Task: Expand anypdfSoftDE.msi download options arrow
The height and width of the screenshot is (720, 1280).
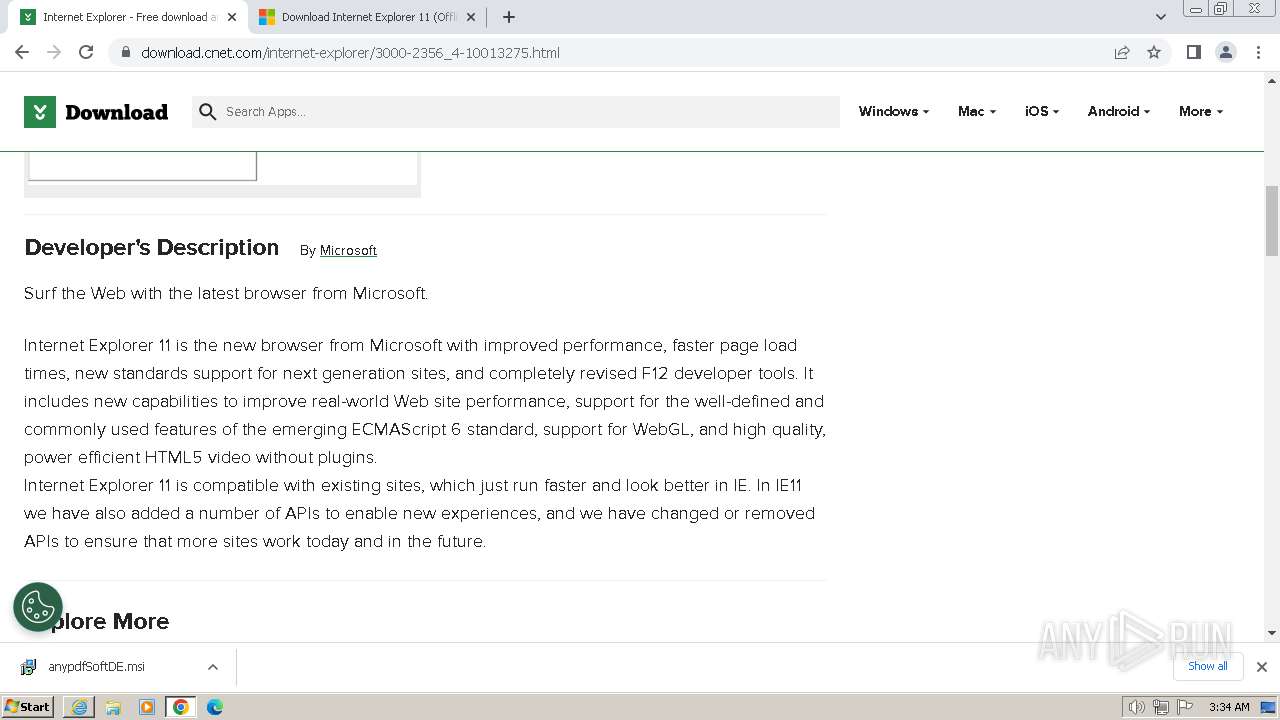Action: [213, 667]
